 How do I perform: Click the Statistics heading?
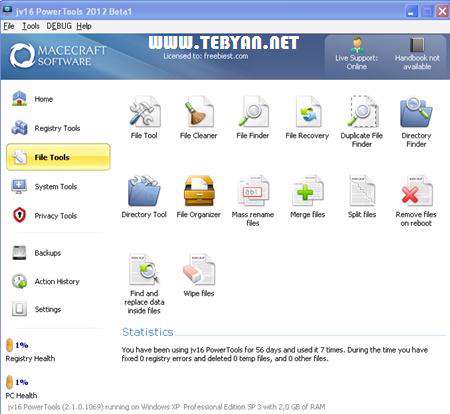point(148,332)
